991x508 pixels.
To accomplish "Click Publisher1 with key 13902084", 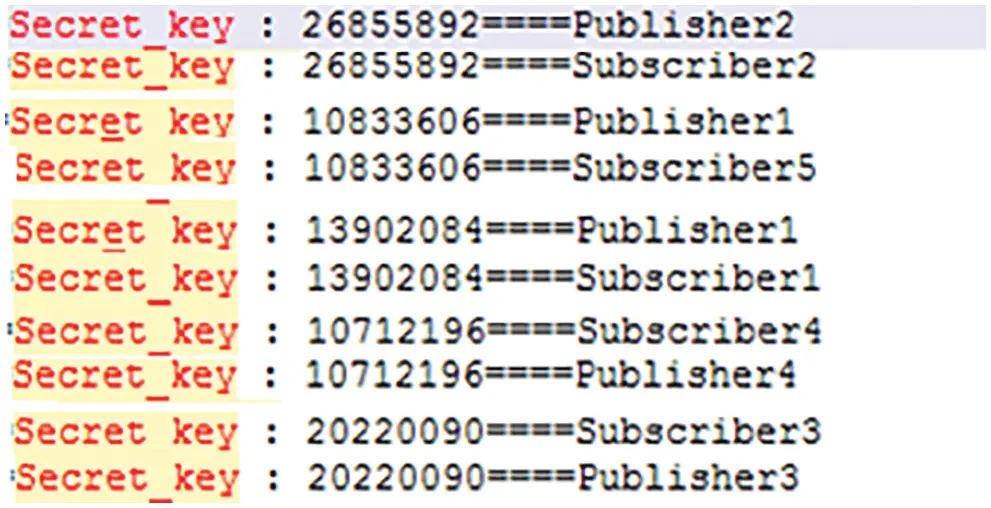I will pos(687,231).
